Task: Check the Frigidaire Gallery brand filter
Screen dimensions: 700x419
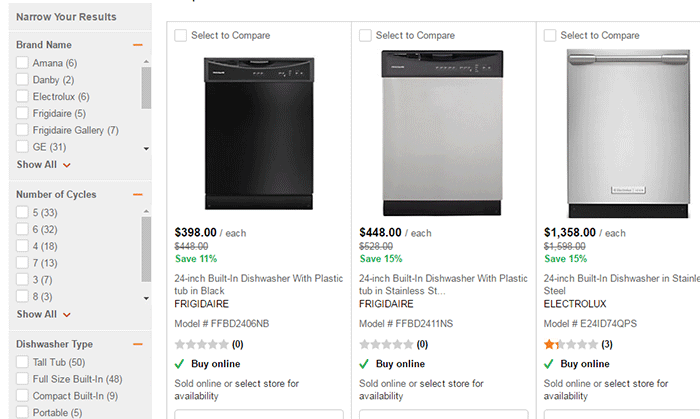Action: coord(23,130)
